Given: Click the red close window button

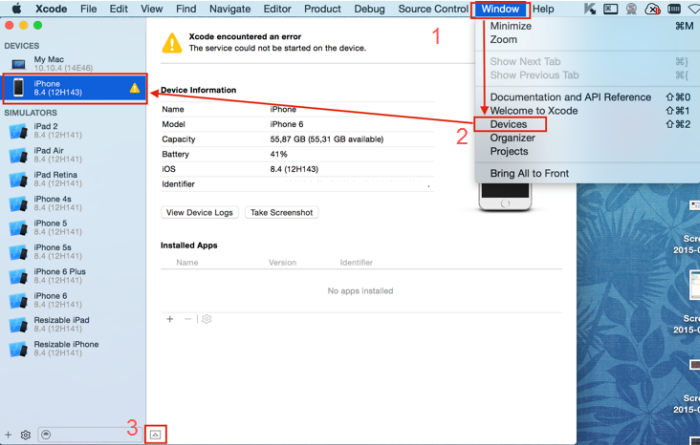Looking at the screenshot, I should (x=9, y=25).
